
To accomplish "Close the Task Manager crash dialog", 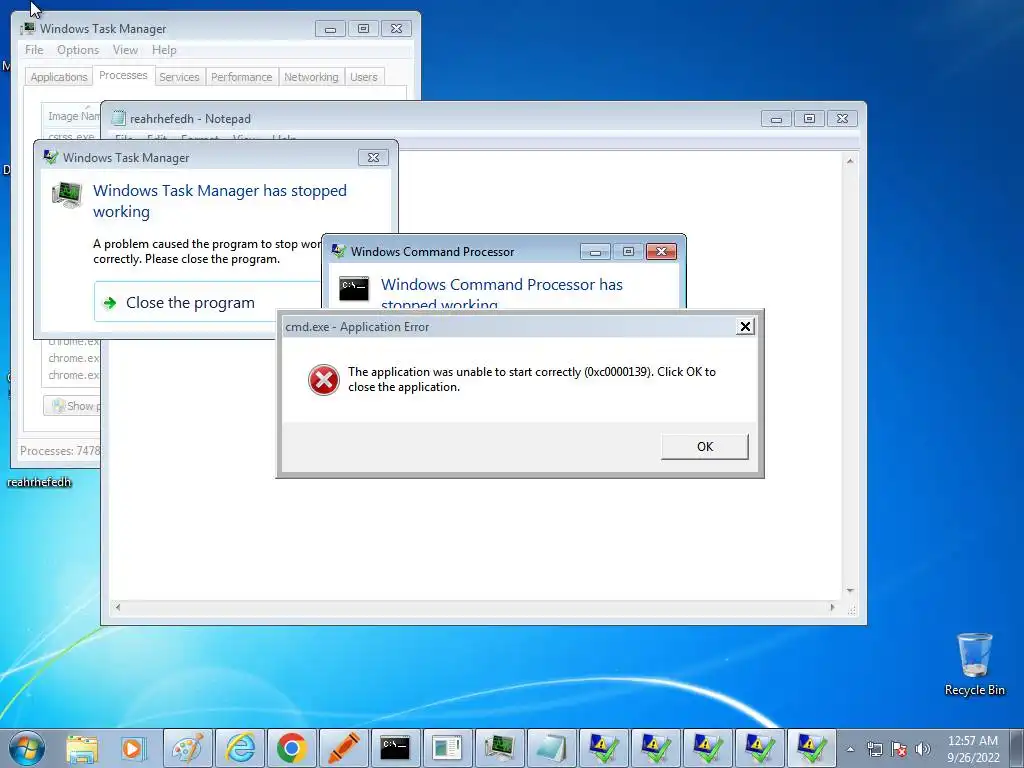I will point(373,157).
